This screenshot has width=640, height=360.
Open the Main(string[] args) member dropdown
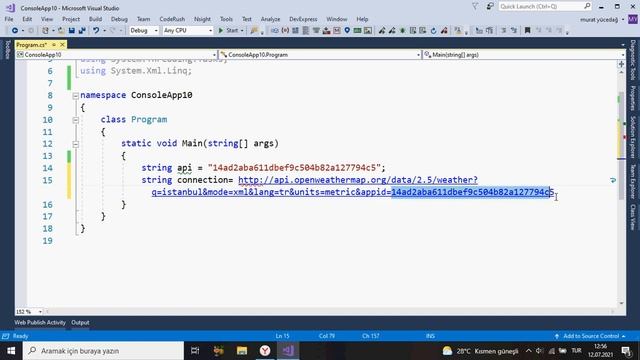[524, 55]
